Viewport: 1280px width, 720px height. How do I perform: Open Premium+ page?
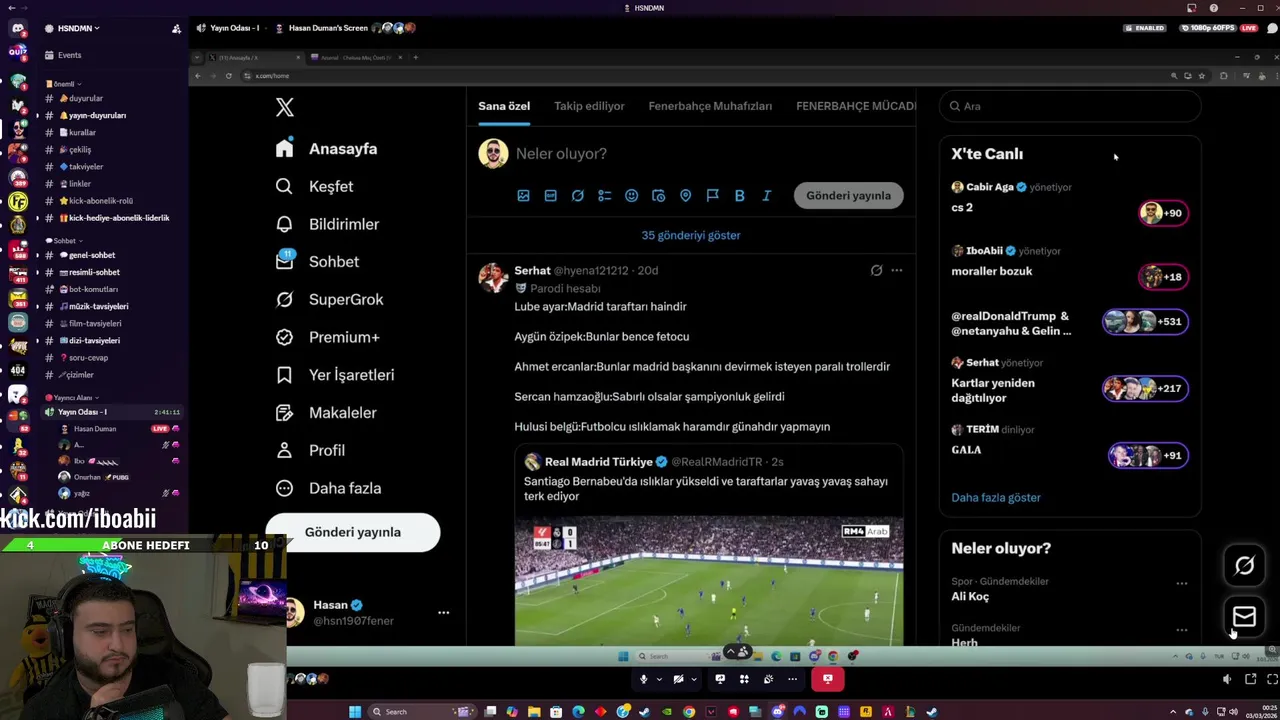coord(327,337)
